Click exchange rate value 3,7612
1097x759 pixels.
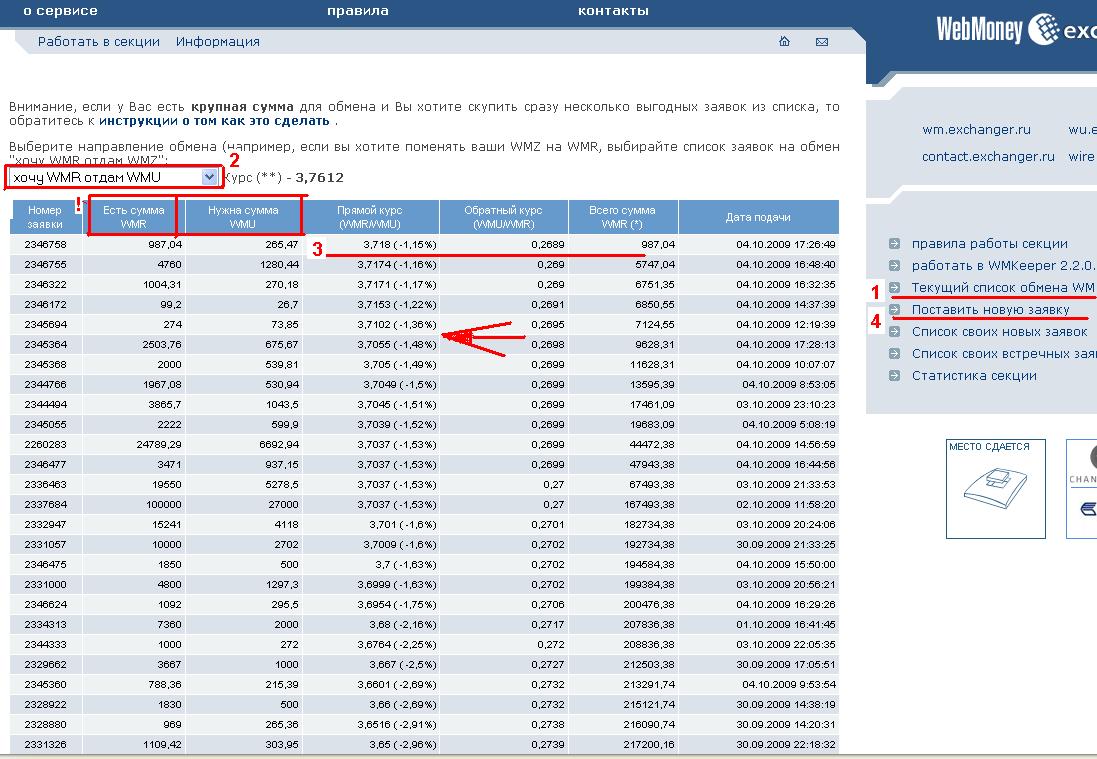point(320,178)
